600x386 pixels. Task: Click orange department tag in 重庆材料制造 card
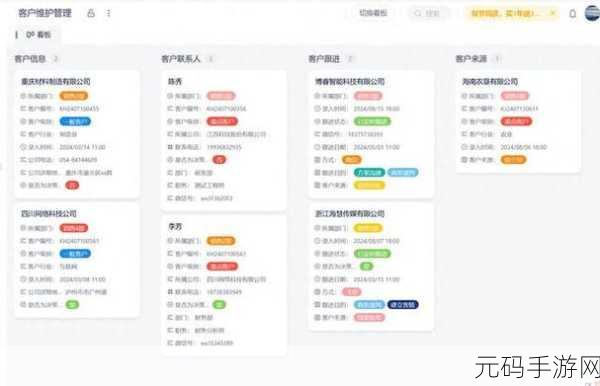pos(73,96)
